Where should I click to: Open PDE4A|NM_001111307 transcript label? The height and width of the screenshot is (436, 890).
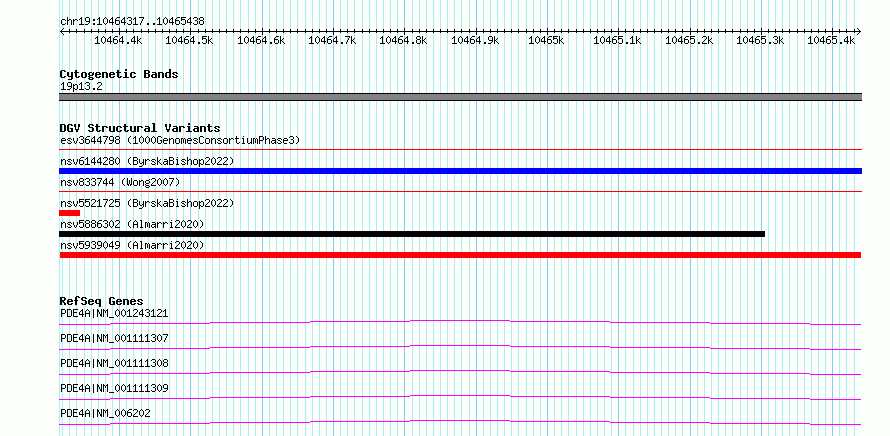pos(114,338)
